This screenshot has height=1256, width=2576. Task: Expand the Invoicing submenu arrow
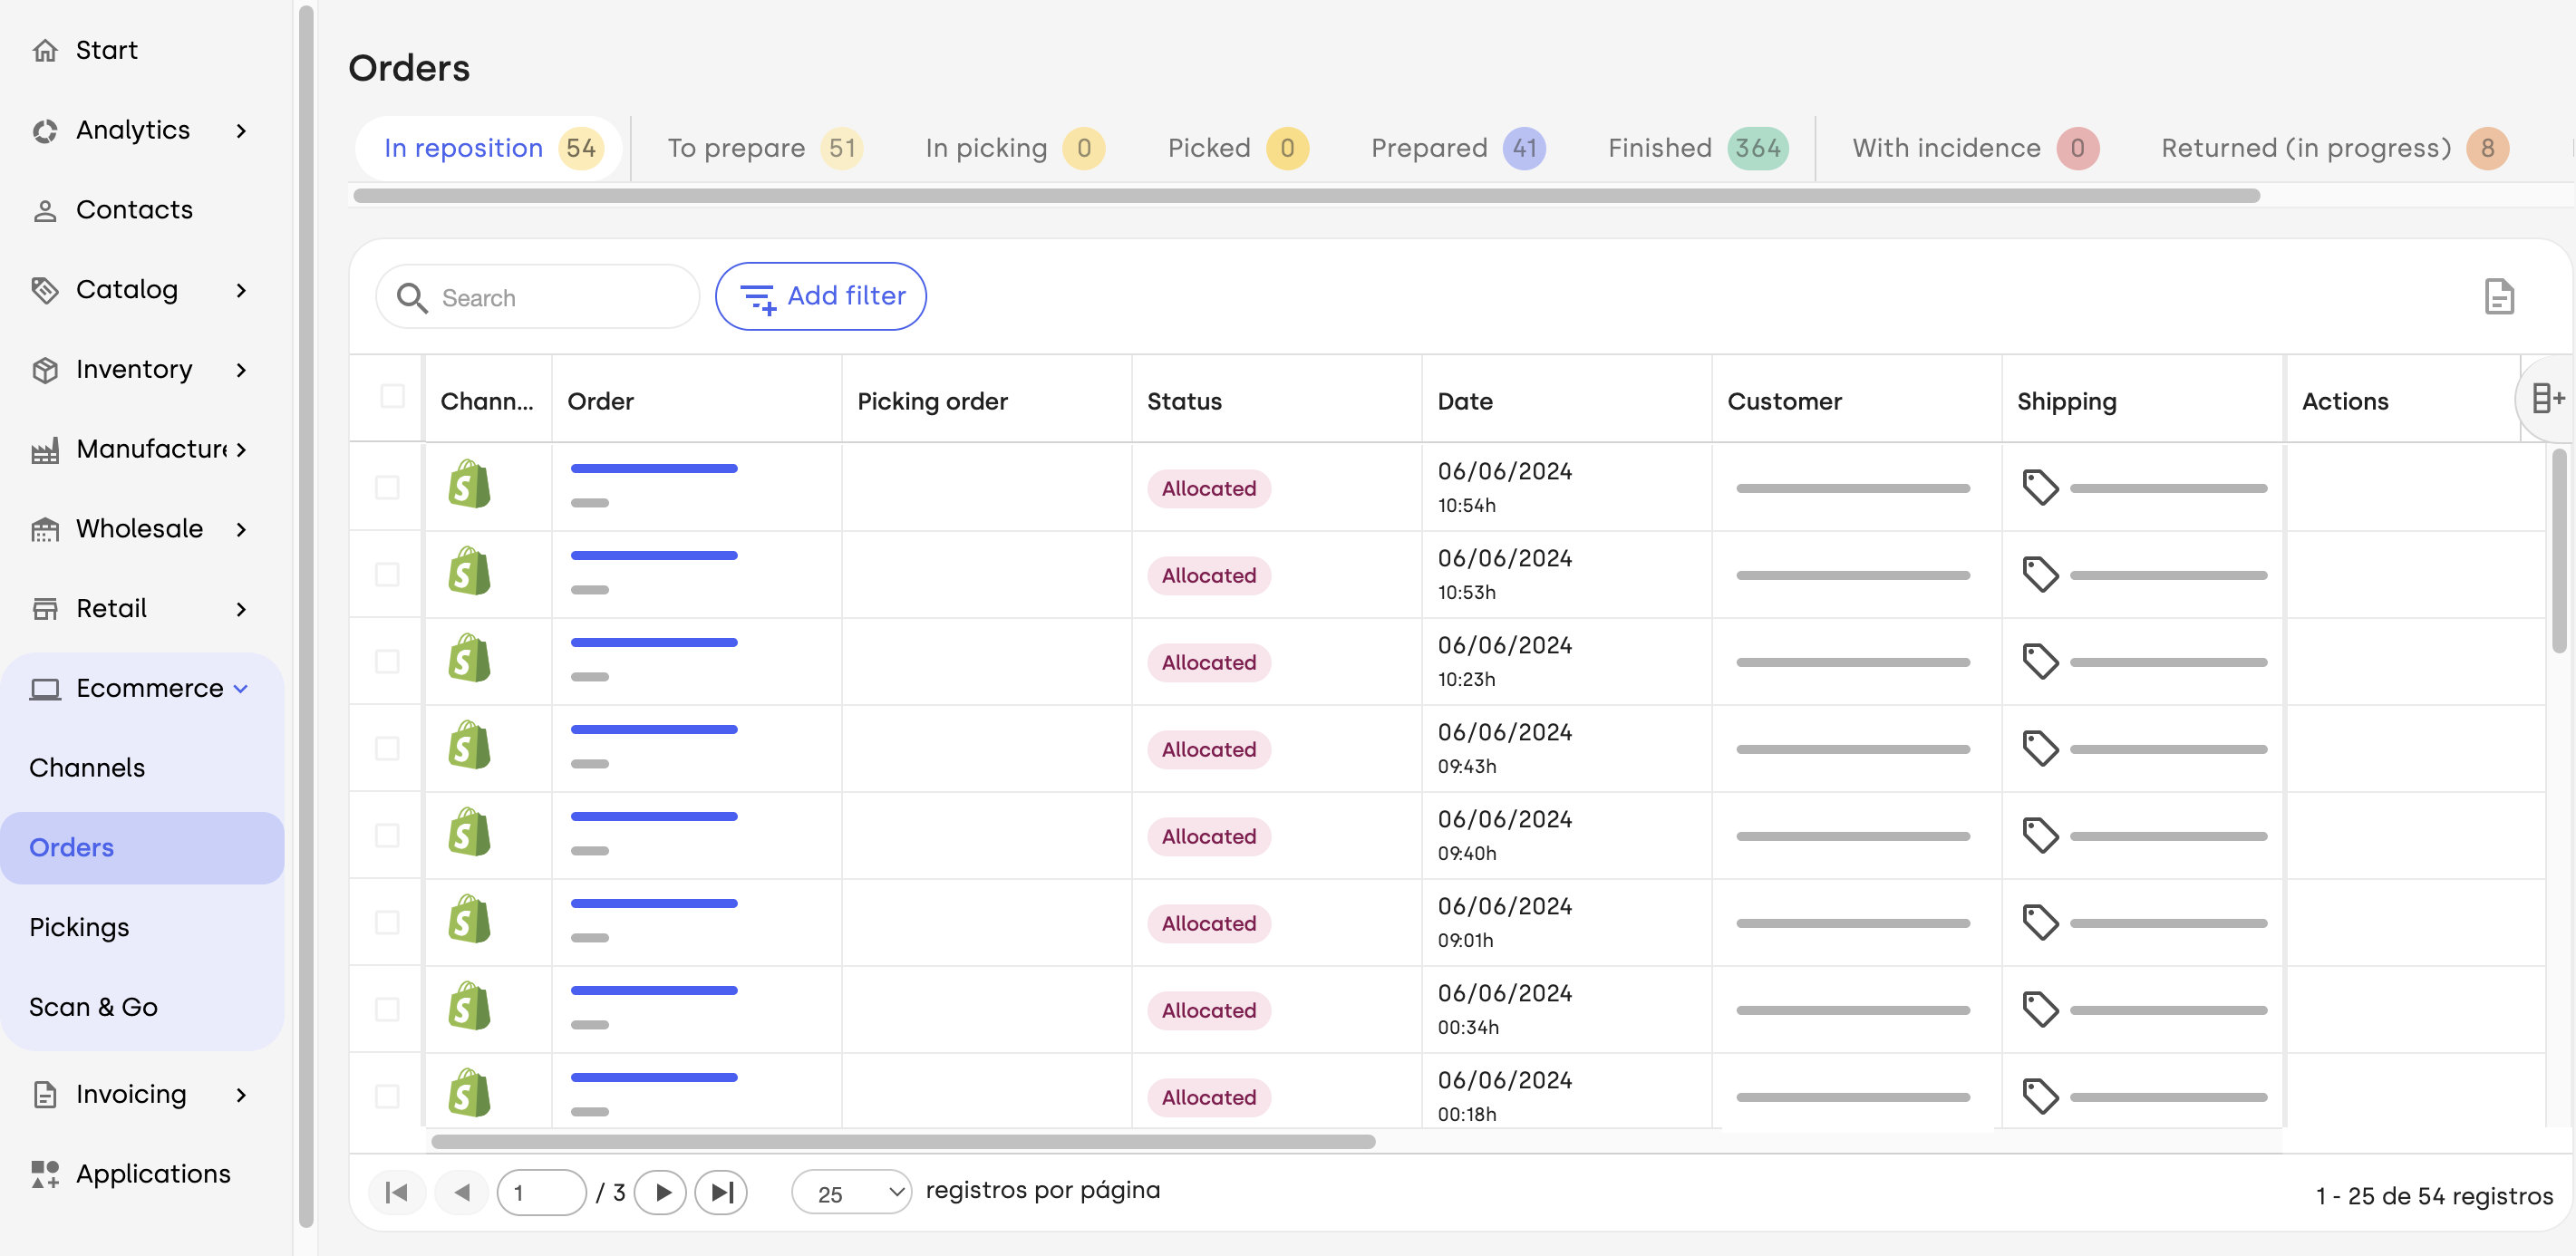241,1096
